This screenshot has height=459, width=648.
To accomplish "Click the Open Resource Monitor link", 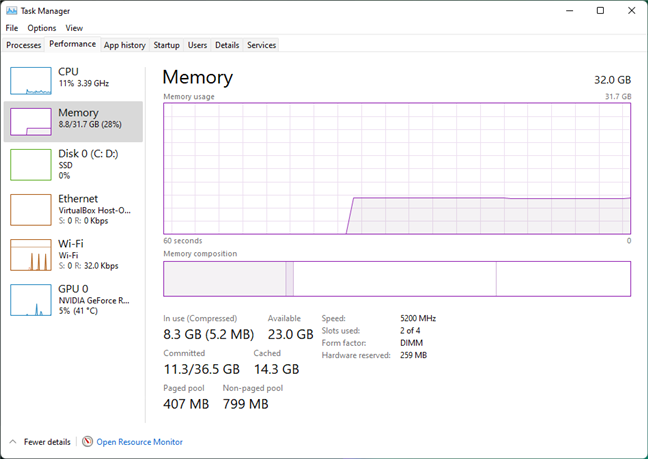I will pos(139,441).
